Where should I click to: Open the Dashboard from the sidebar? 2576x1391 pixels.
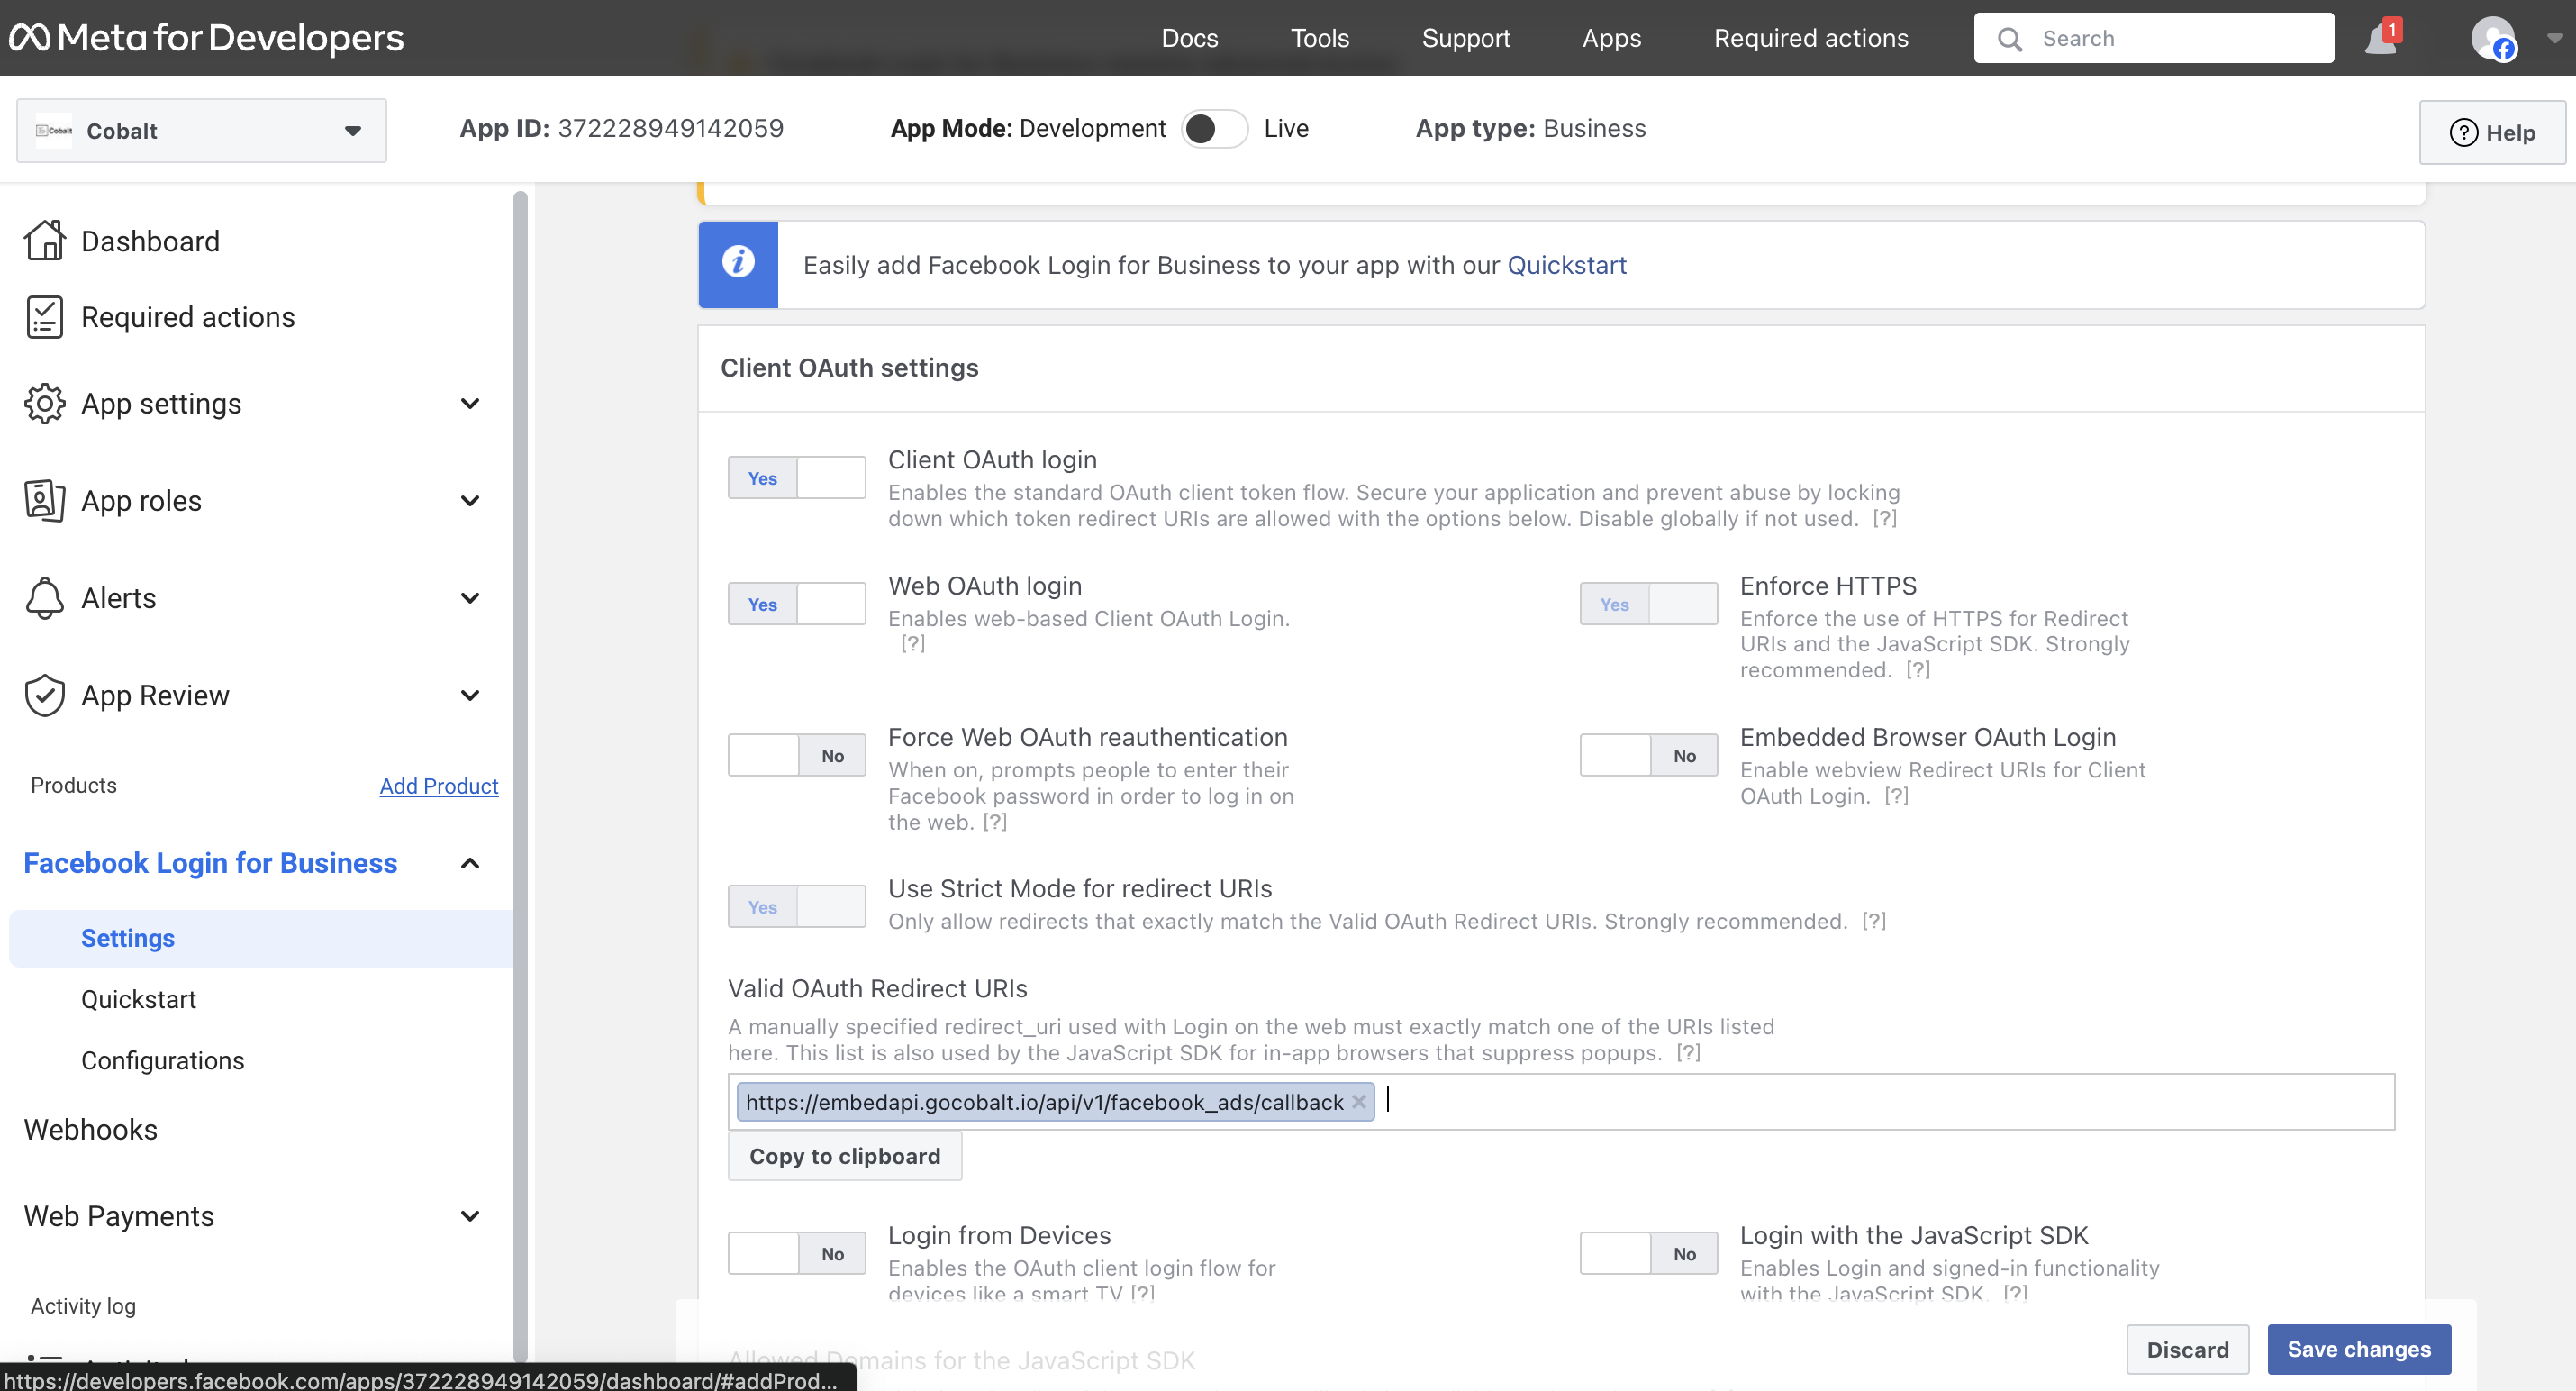pos(149,241)
